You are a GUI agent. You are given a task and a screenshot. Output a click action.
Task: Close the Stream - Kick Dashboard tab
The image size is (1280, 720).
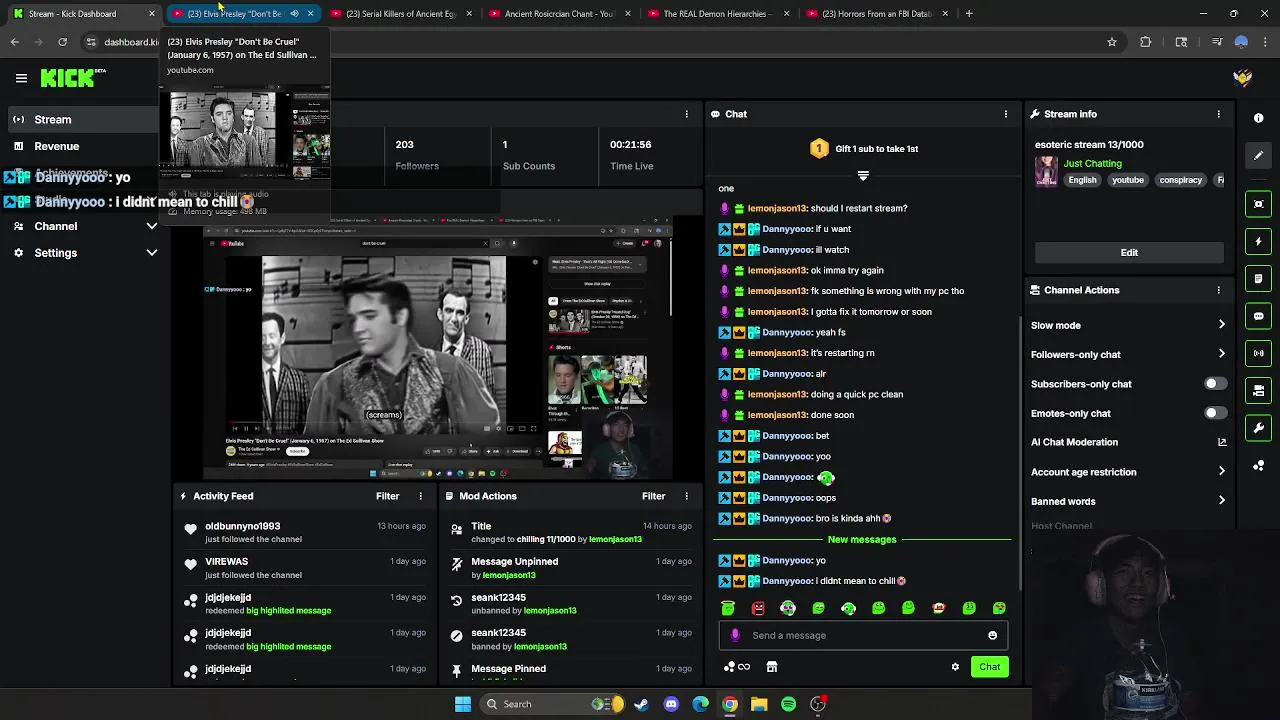152,14
